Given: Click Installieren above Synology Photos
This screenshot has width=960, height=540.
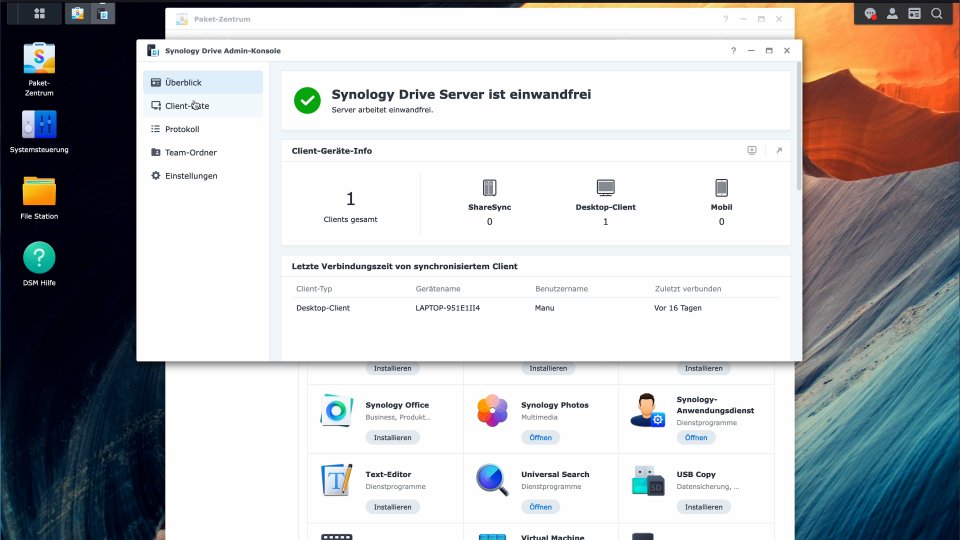Looking at the screenshot, I should click(548, 368).
